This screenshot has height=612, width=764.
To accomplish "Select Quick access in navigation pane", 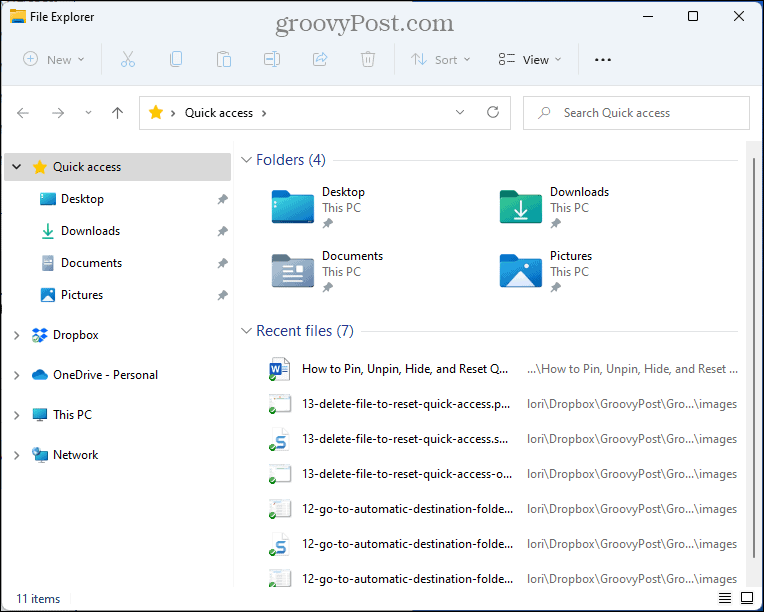I will point(117,167).
